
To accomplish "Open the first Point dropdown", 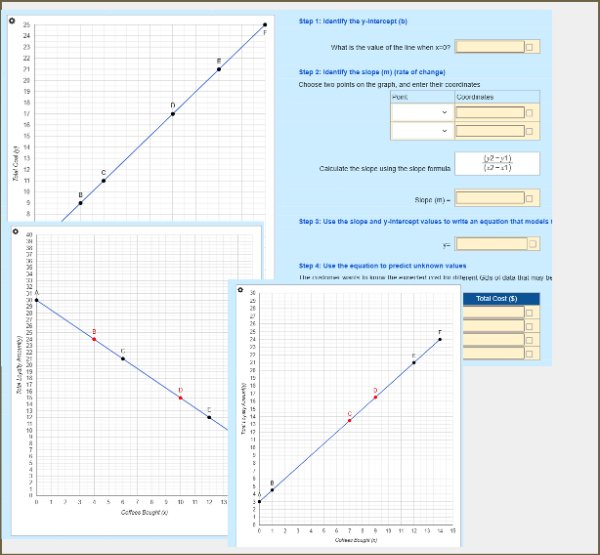I will point(422,113).
